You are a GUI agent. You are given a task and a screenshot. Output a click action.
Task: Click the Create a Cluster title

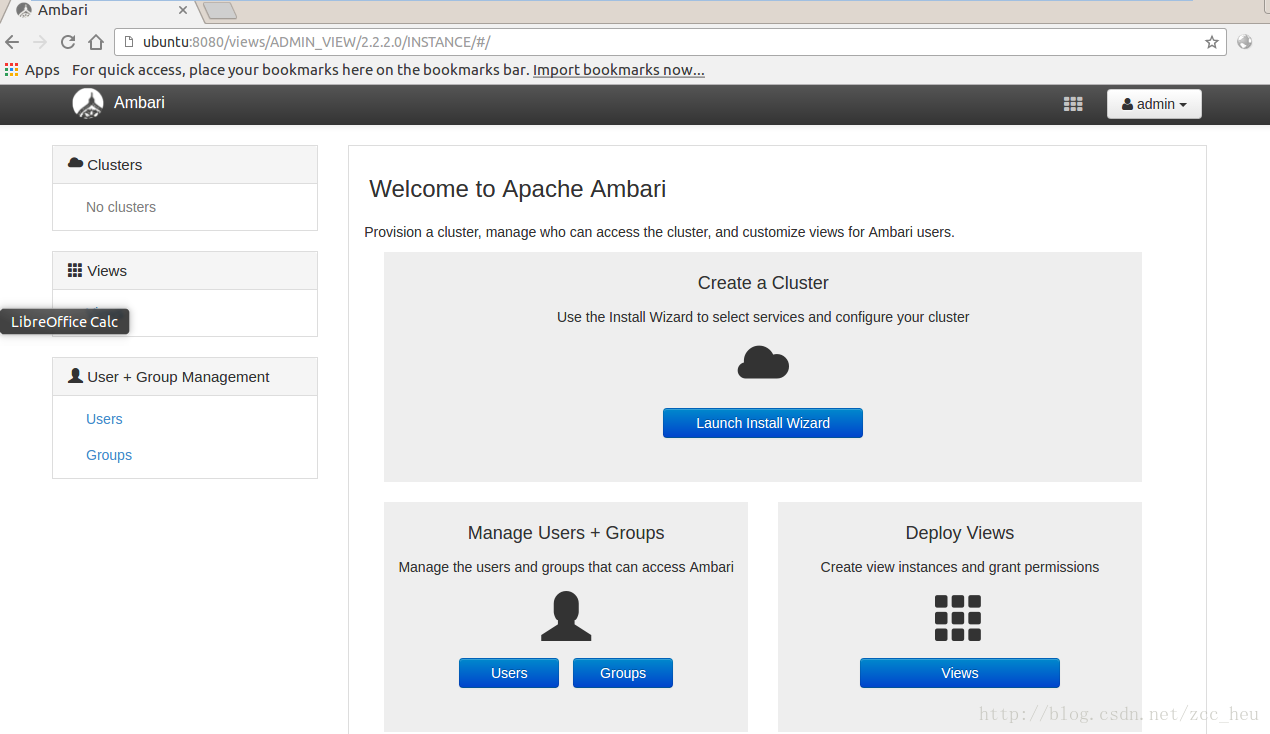click(x=763, y=283)
